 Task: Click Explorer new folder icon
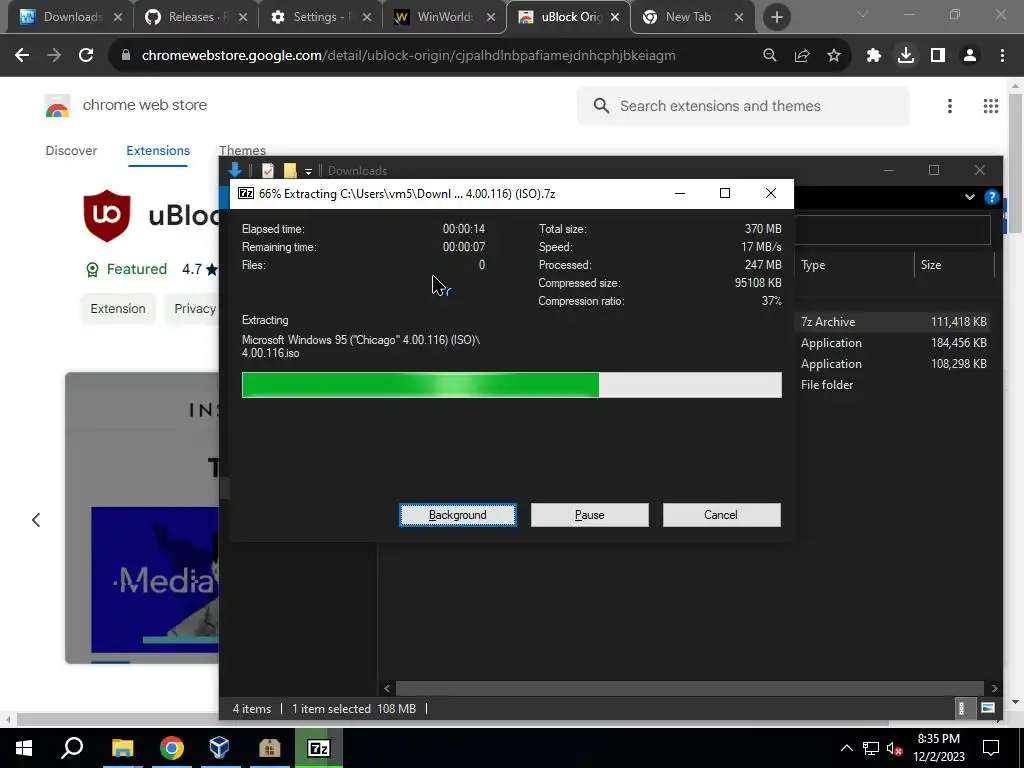(x=290, y=170)
